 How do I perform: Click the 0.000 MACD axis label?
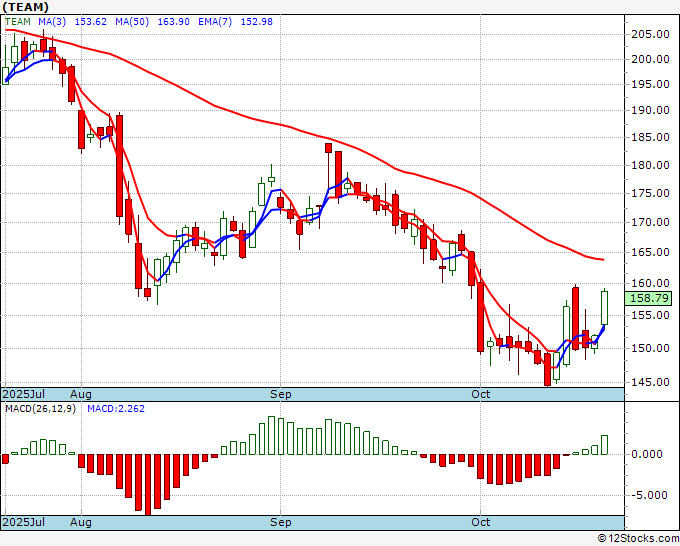tap(647, 454)
